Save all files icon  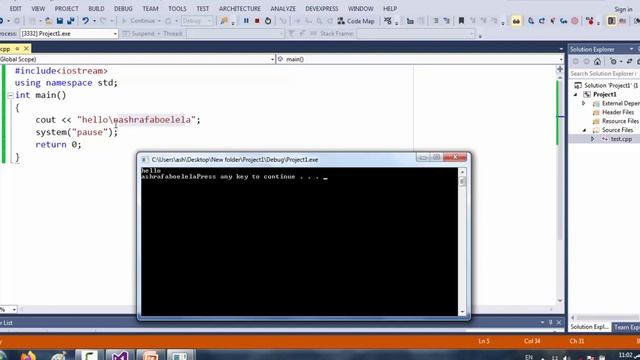[71, 21]
